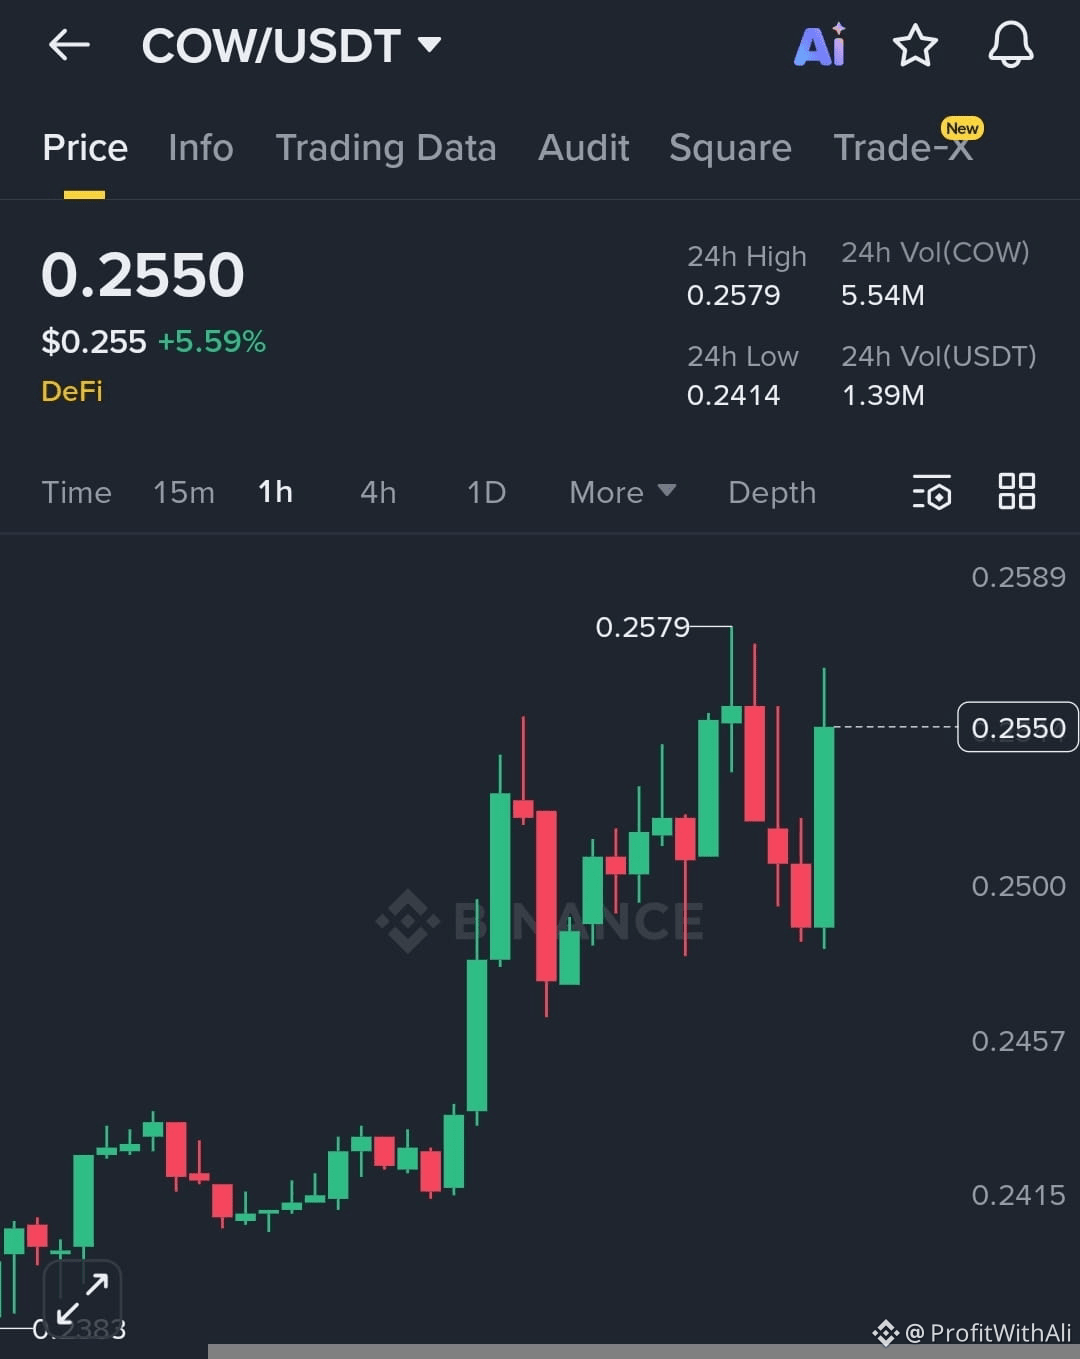
Task: Tap the 0.2550 current price marker
Action: [1016, 727]
